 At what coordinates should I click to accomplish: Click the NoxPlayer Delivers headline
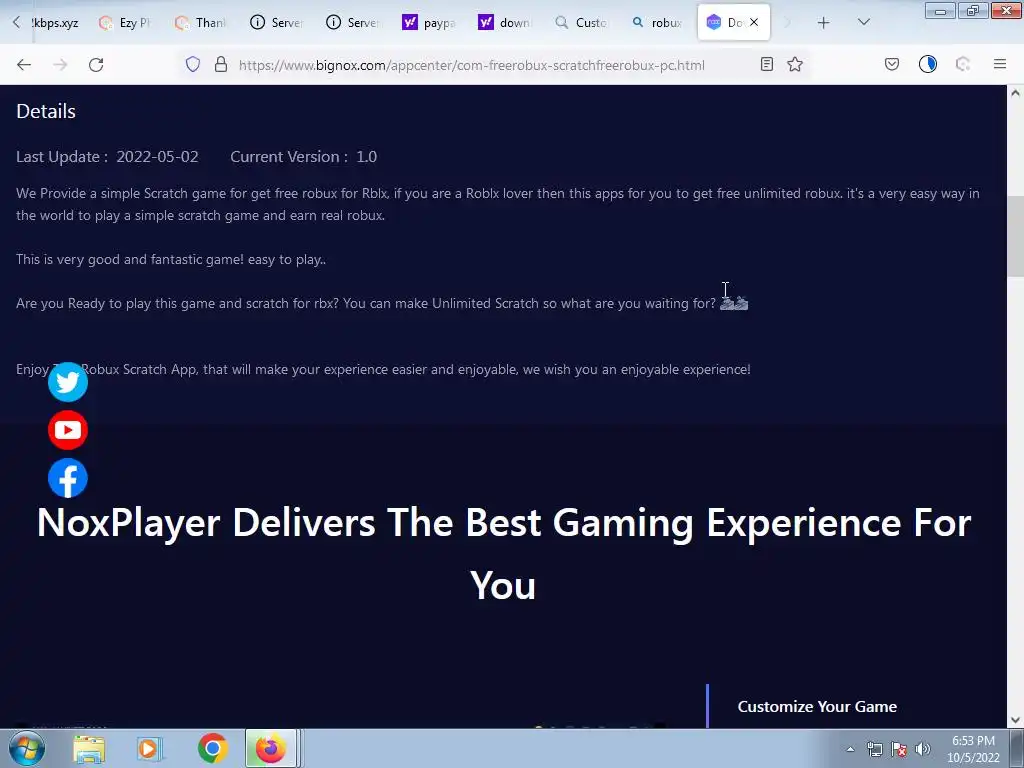pyautogui.click(x=504, y=553)
